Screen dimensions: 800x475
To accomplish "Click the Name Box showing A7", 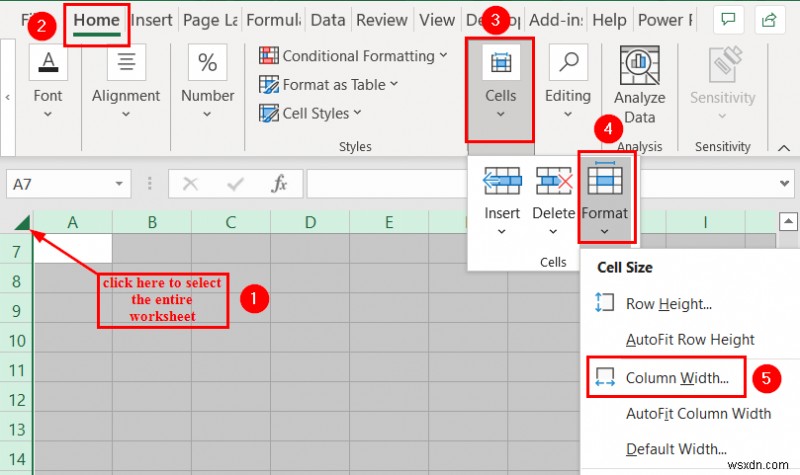I will (68, 184).
